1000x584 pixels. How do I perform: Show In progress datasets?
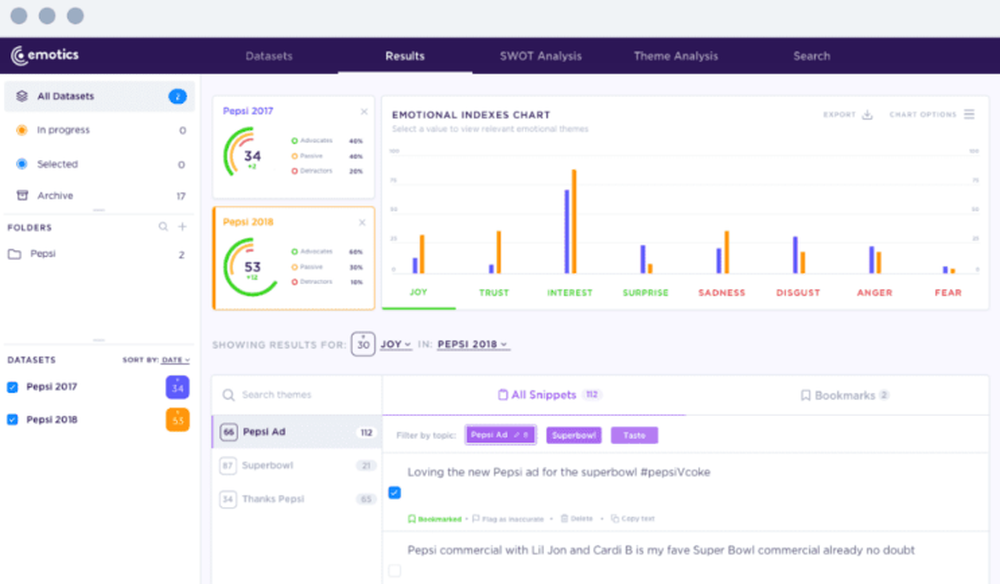click(99, 130)
